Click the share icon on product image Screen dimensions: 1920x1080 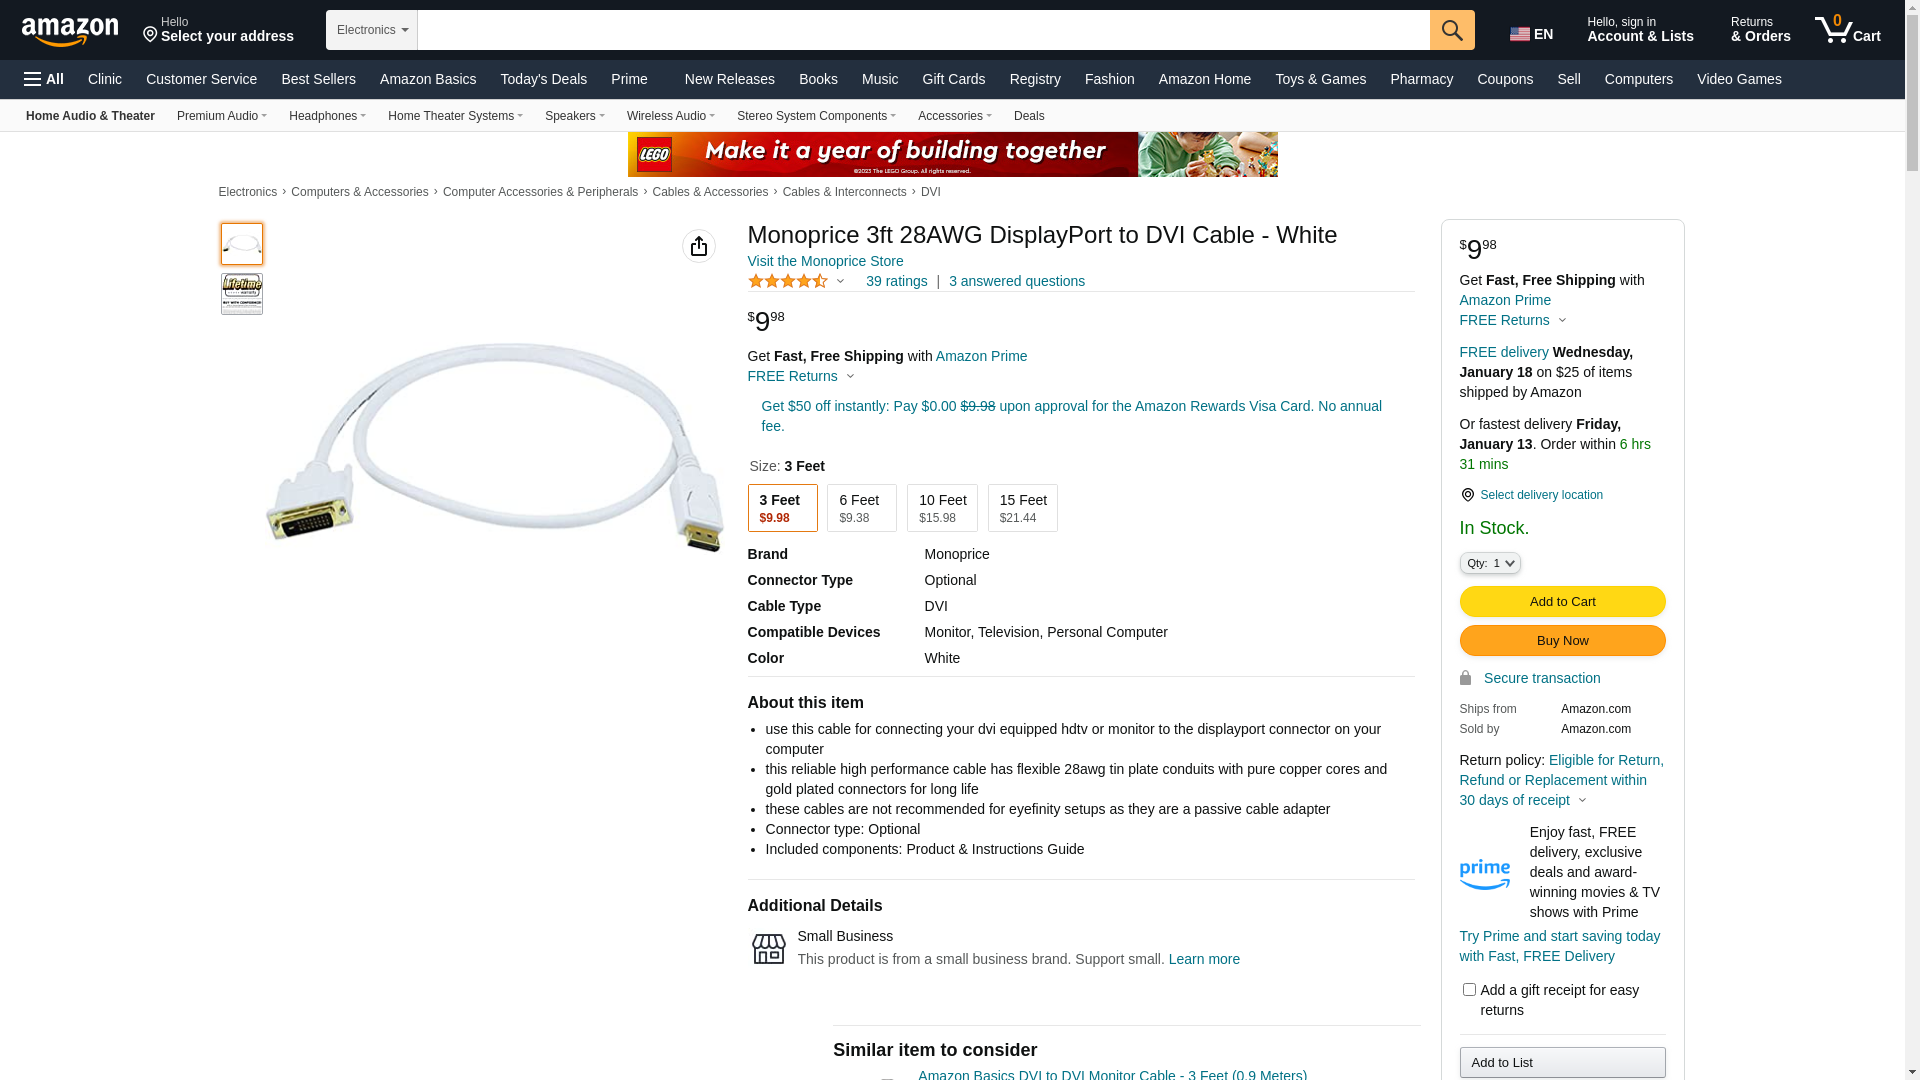[x=699, y=246]
